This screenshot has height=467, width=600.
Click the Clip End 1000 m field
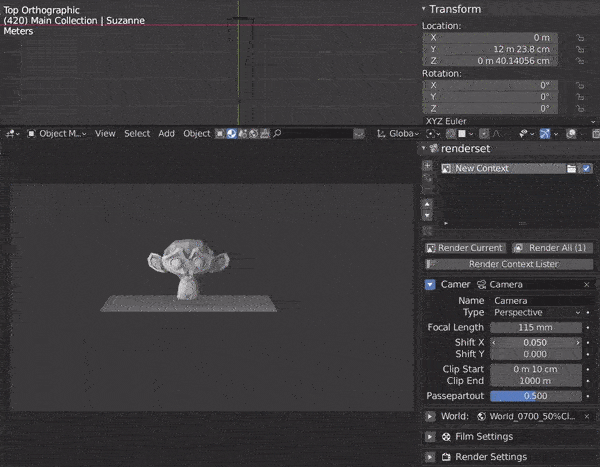(536, 381)
